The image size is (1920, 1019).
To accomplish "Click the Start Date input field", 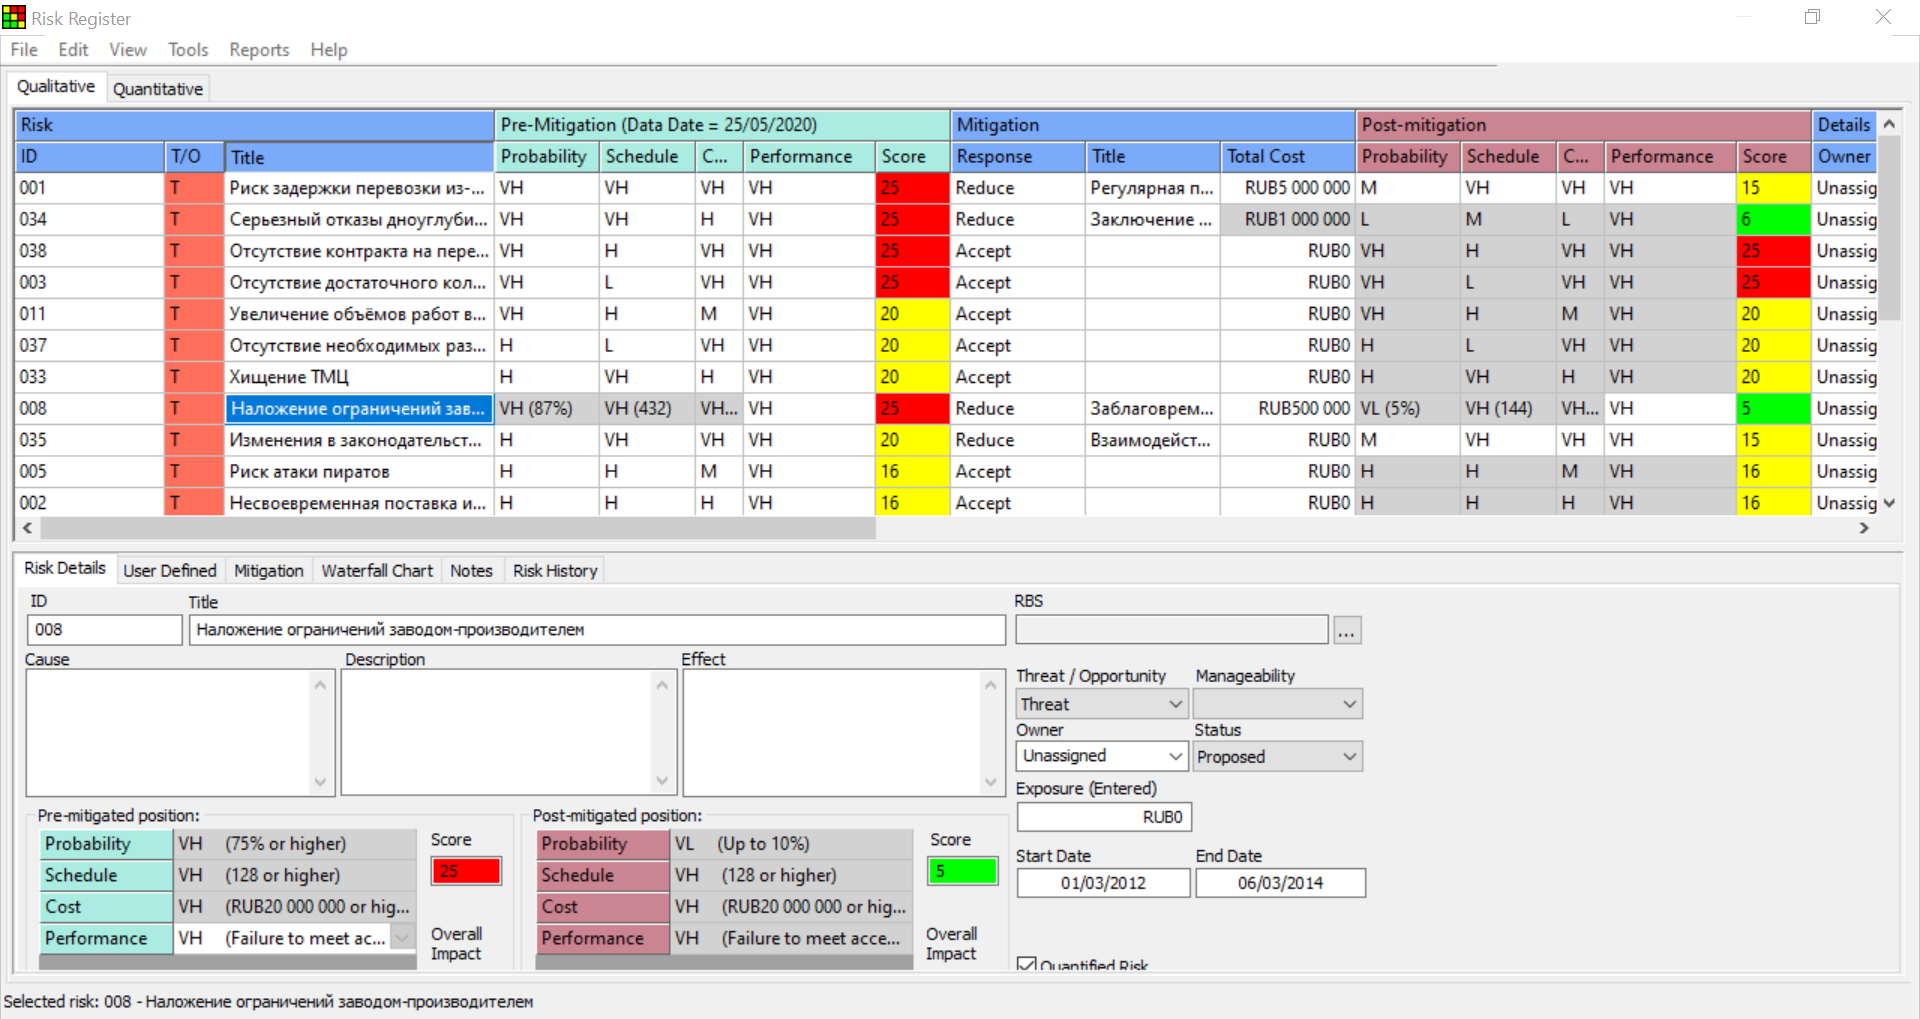I will coord(1103,883).
